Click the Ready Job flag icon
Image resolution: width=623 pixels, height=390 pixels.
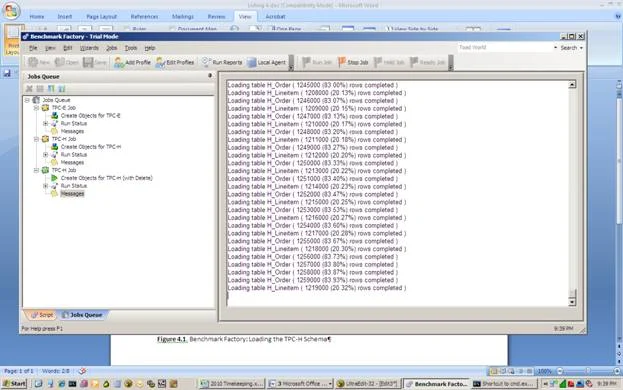[414, 62]
